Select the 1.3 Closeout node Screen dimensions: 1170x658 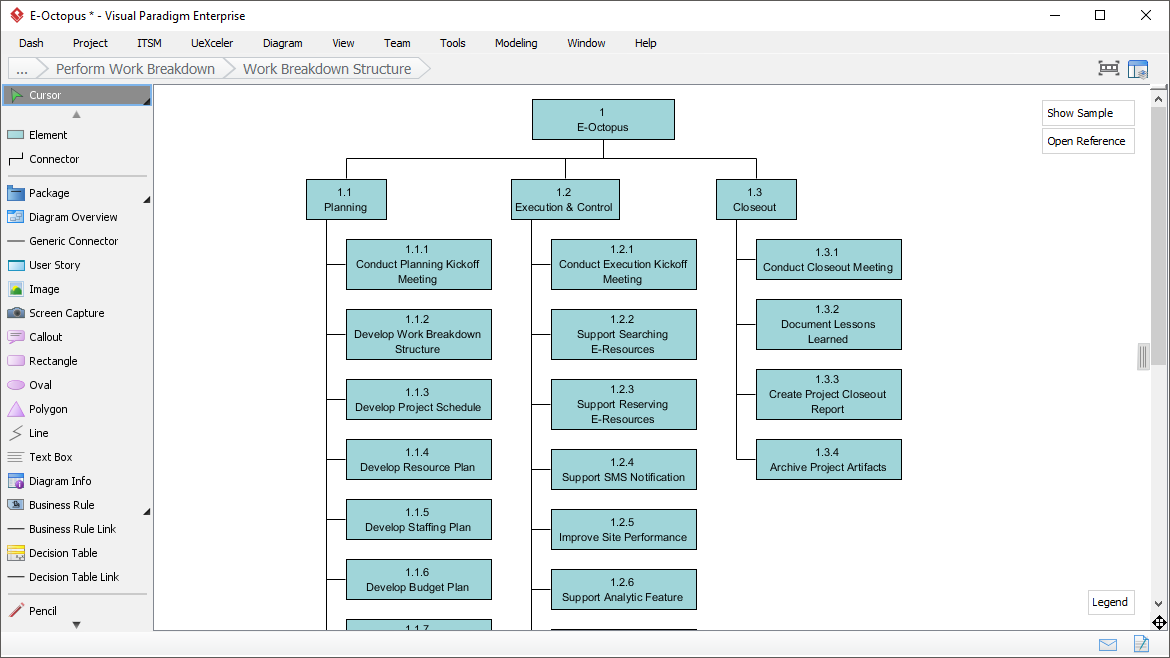[x=756, y=199]
